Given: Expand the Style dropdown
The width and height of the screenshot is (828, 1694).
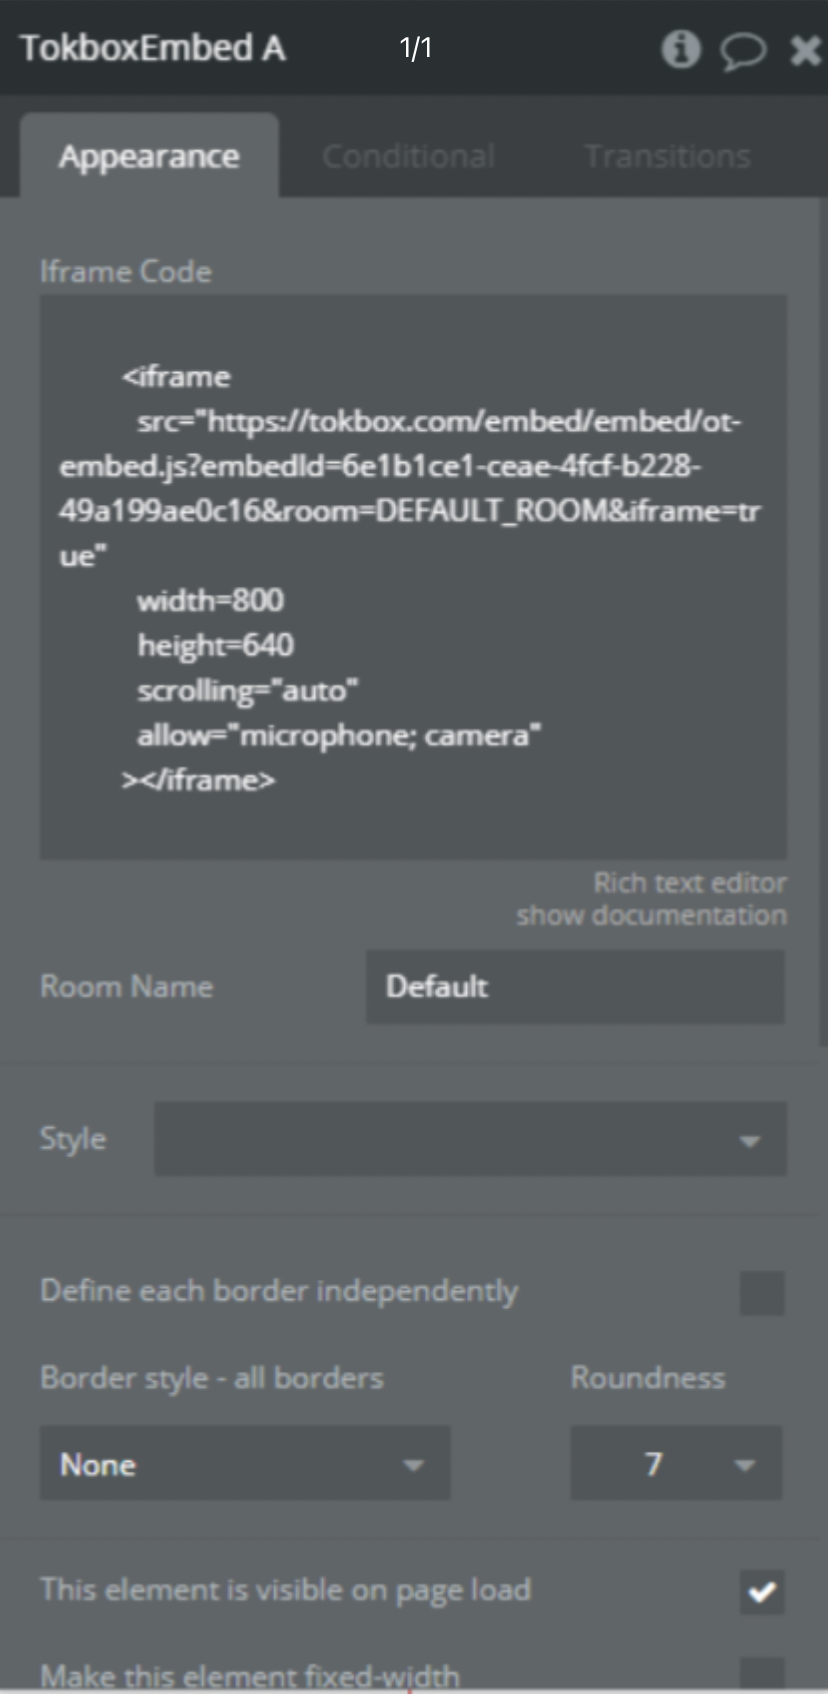Looking at the screenshot, I should click(470, 1139).
